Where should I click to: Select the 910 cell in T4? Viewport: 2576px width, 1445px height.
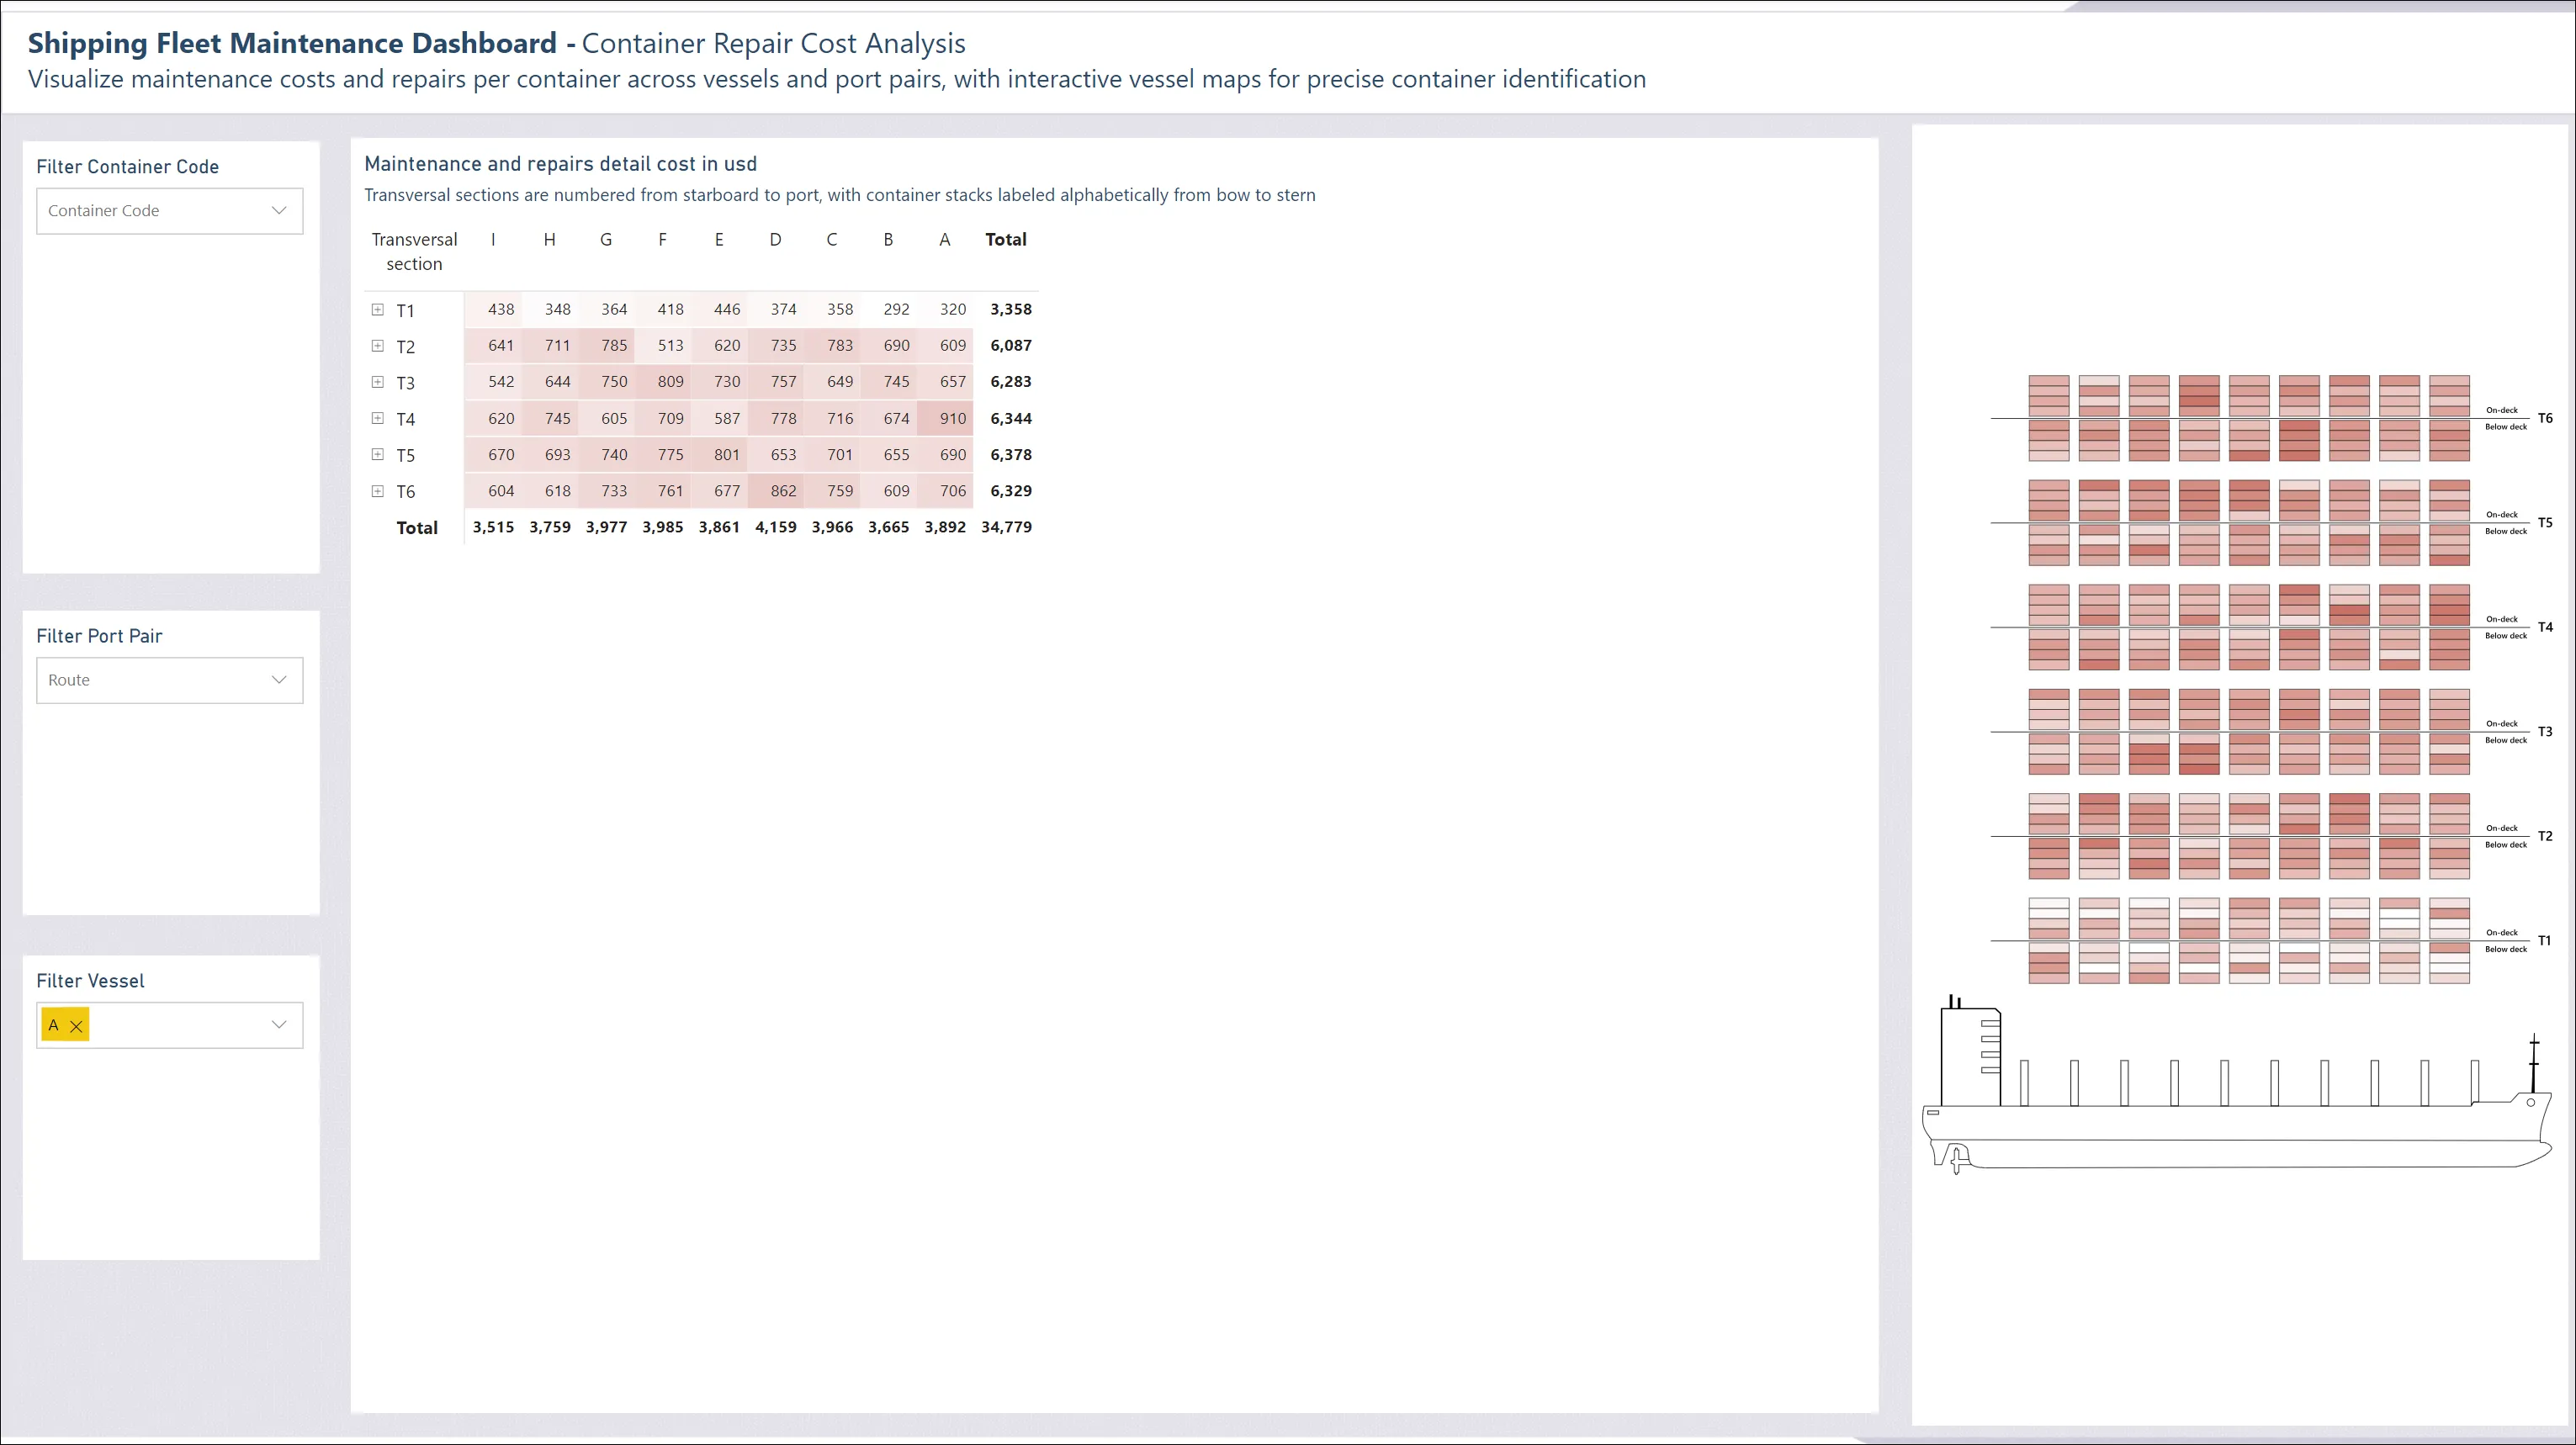click(x=945, y=418)
